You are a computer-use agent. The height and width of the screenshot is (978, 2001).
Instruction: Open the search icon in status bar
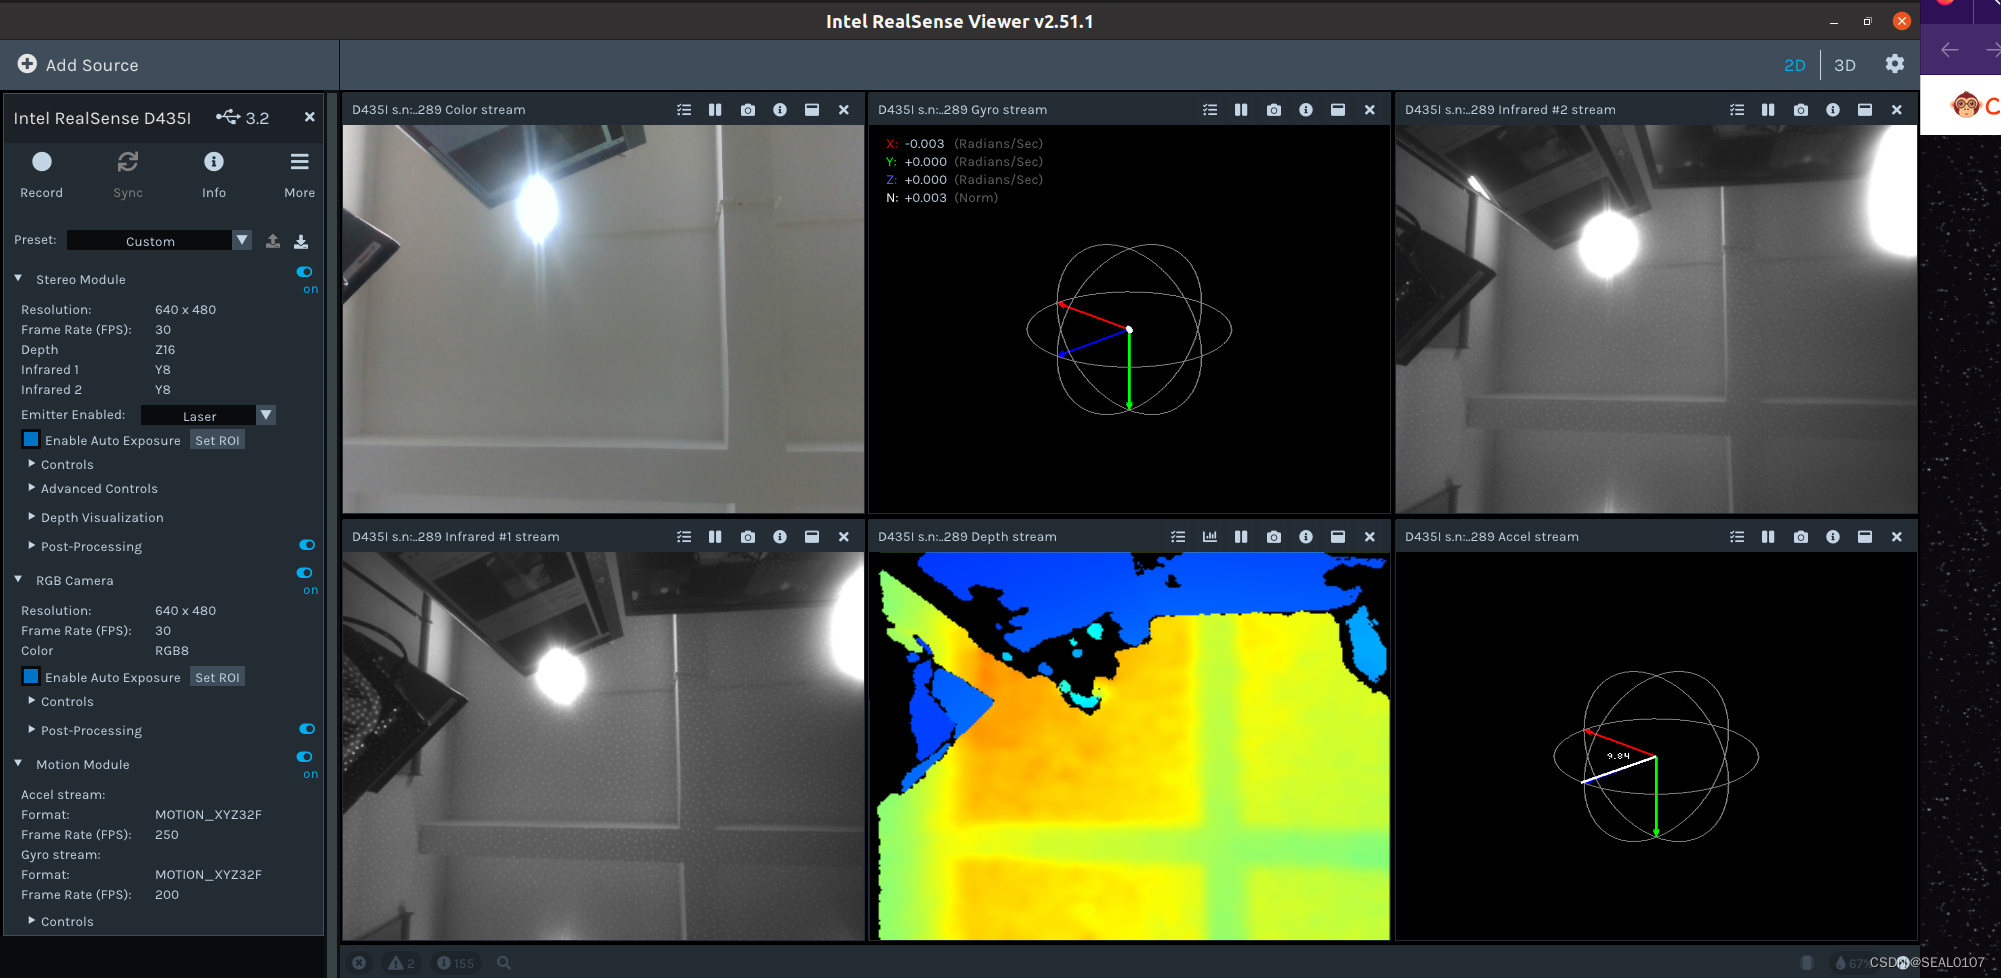pos(504,963)
